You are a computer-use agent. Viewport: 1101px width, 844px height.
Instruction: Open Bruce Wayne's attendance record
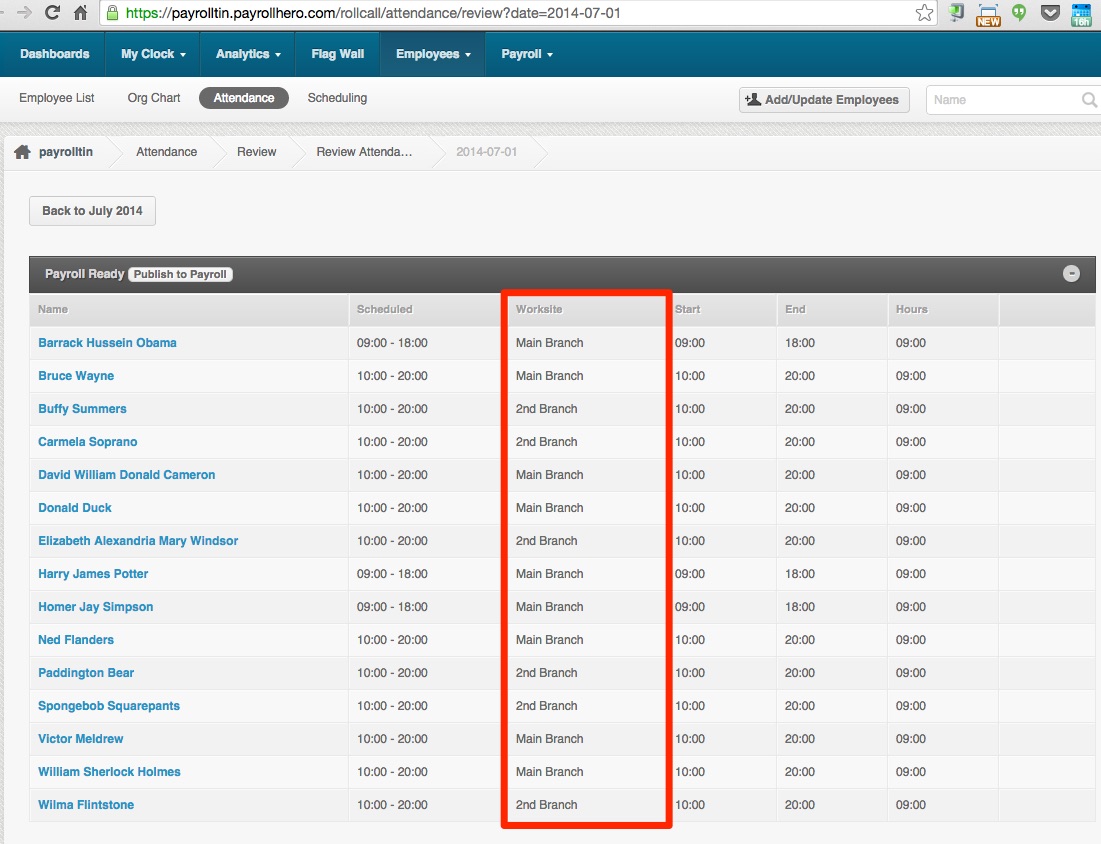[76, 375]
